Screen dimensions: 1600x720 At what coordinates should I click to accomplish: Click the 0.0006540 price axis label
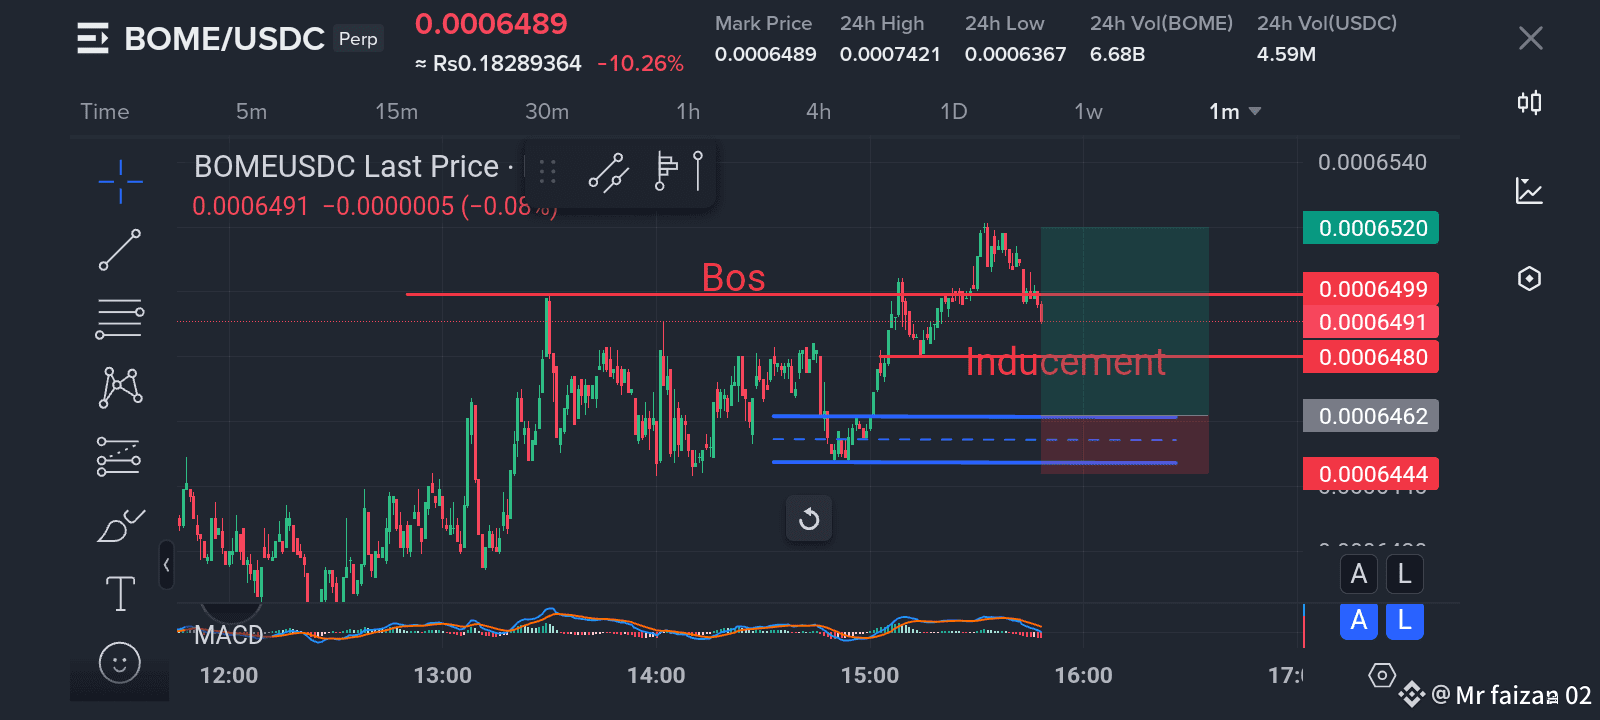pyautogui.click(x=1372, y=162)
